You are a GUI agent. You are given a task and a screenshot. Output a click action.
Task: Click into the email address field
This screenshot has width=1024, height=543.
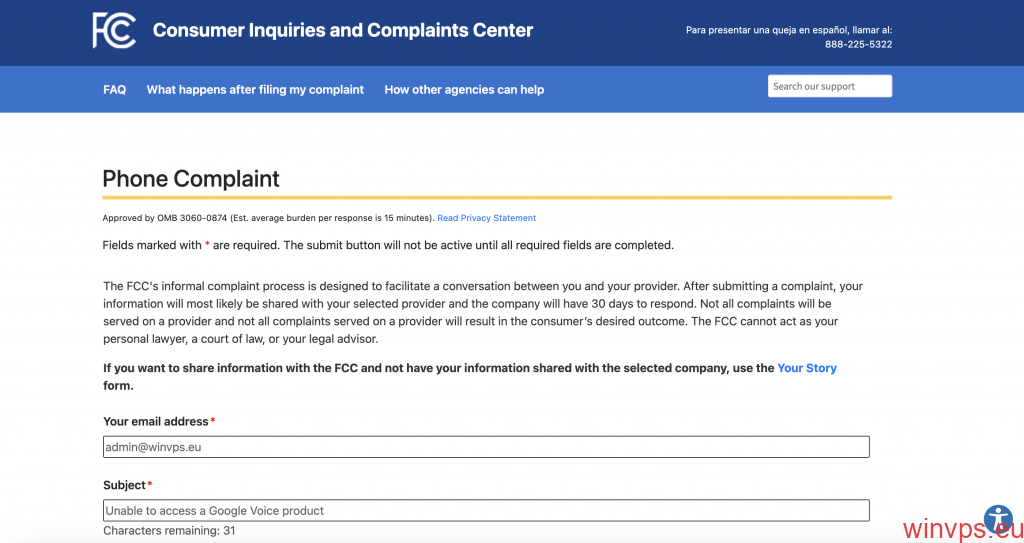[x=486, y=447]
